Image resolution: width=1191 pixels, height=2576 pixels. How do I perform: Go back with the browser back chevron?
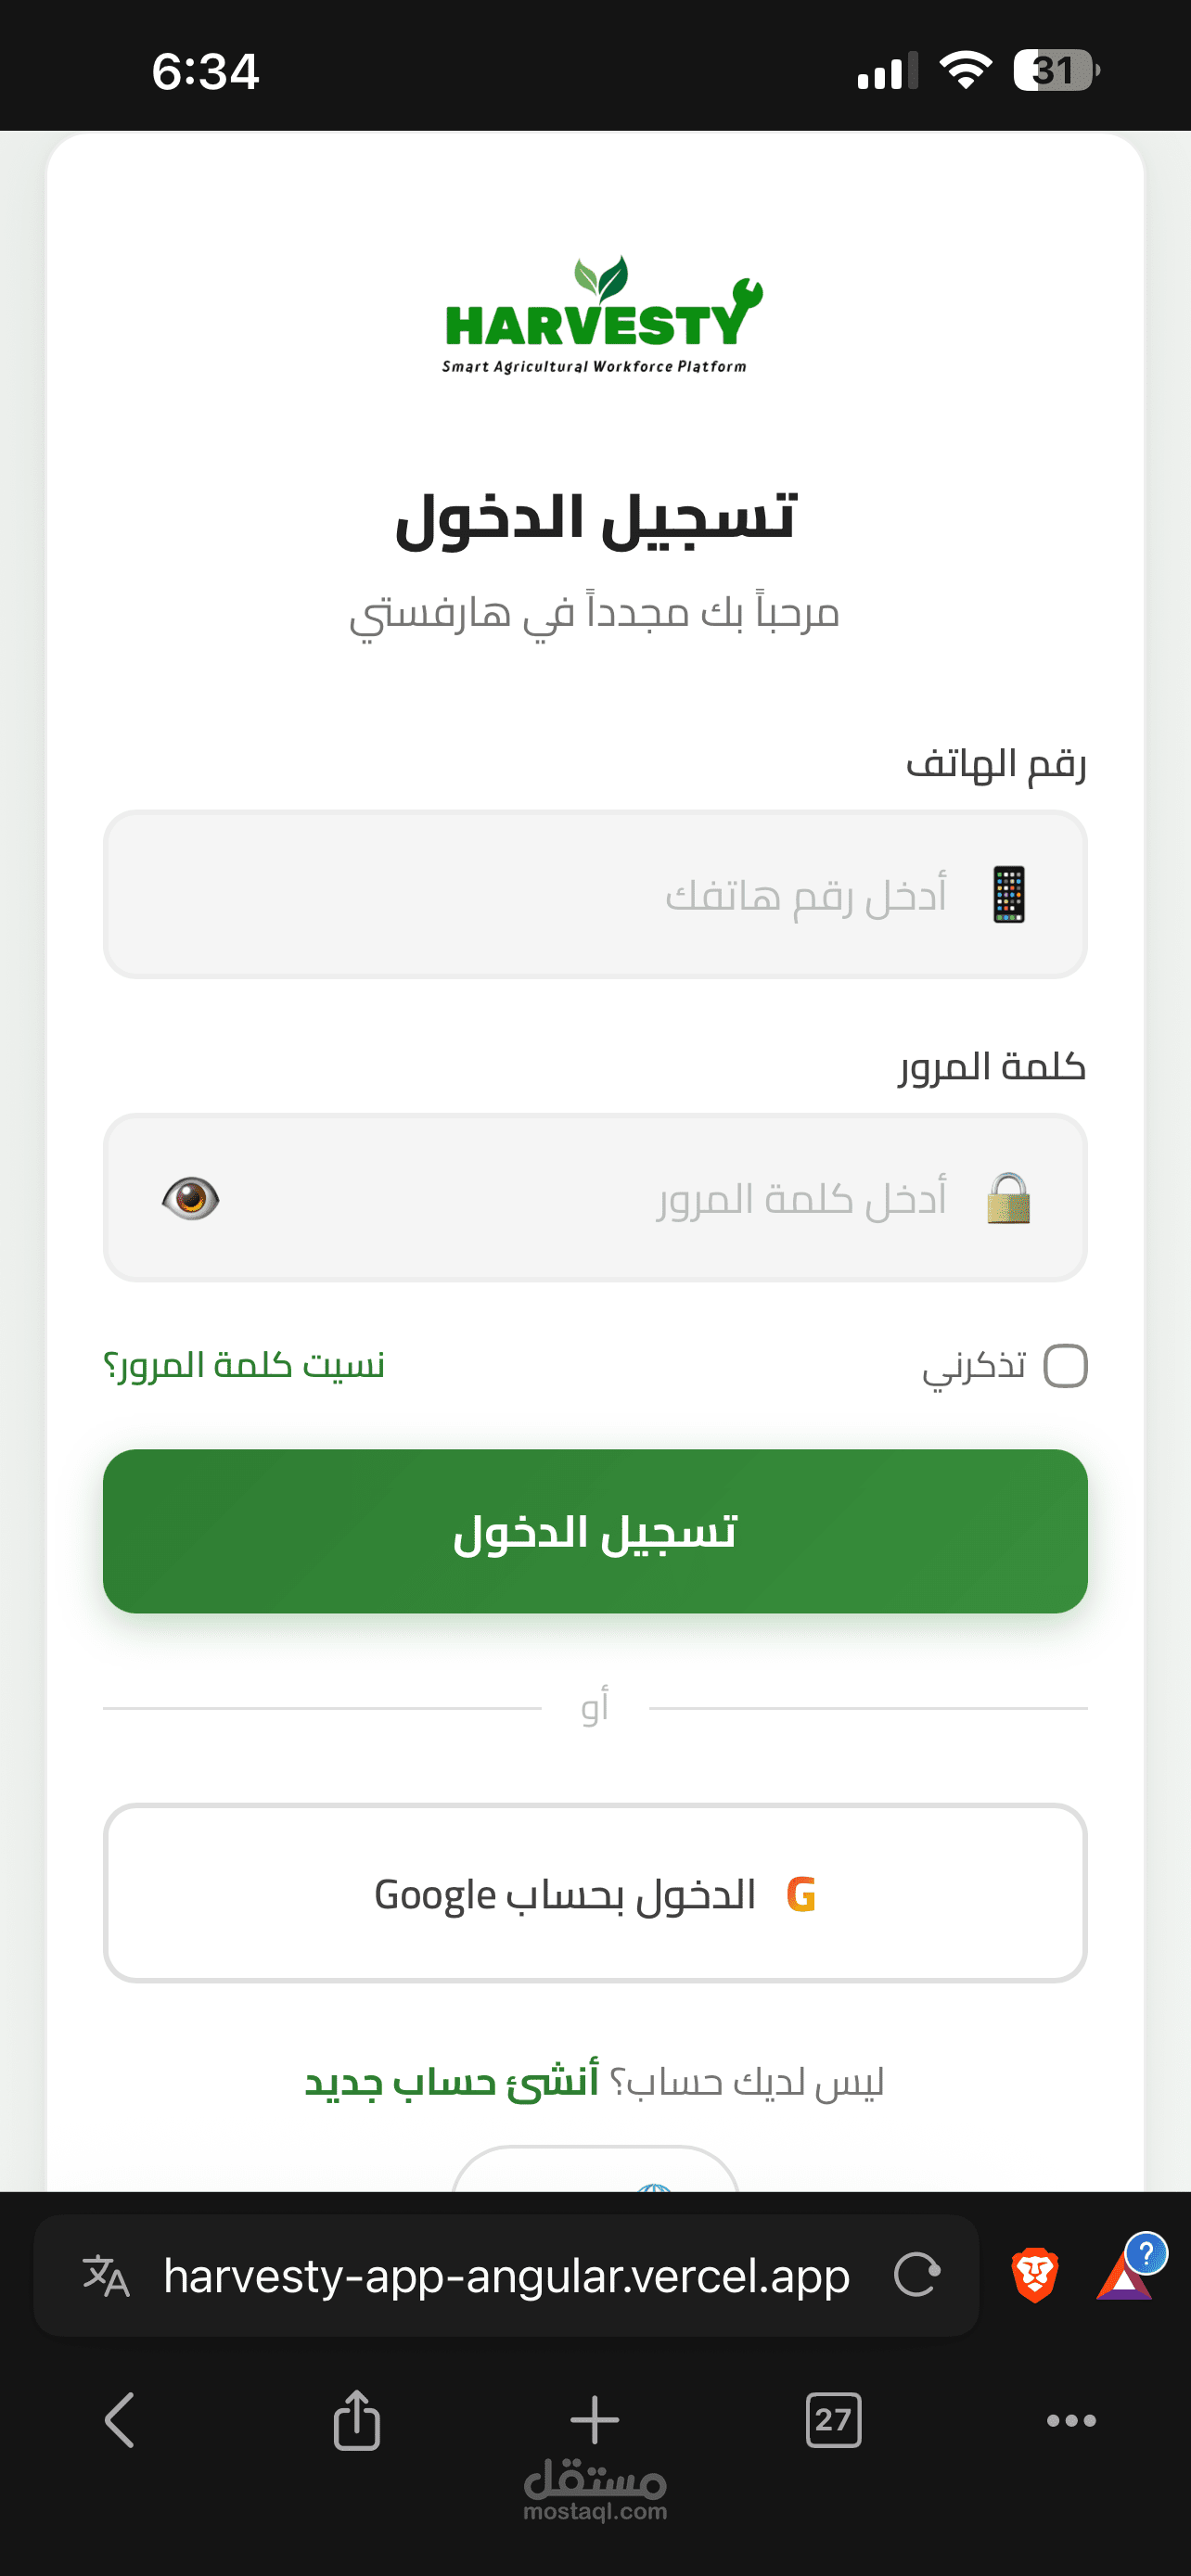coord(119,2420)
